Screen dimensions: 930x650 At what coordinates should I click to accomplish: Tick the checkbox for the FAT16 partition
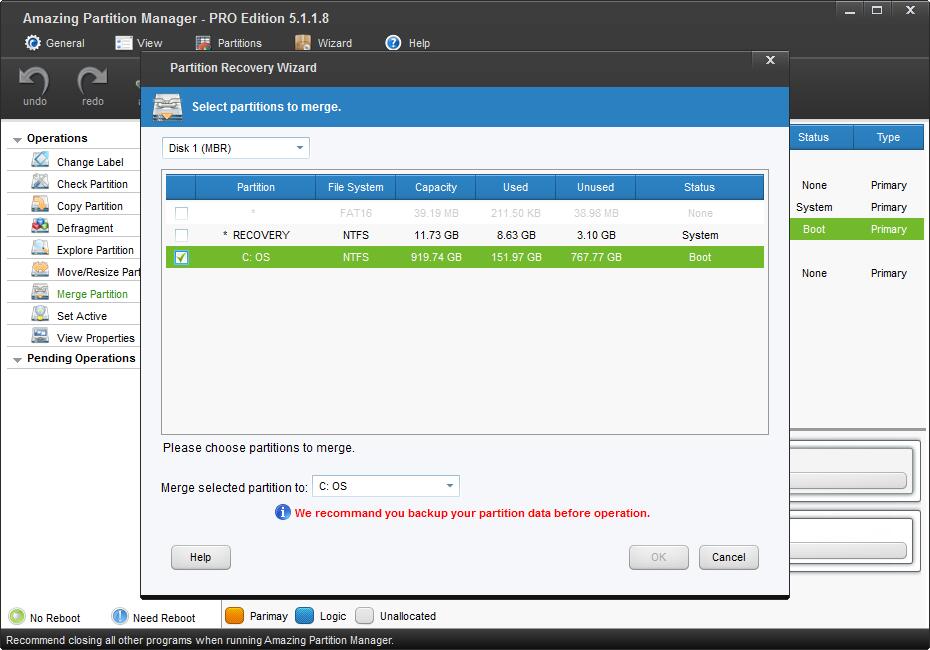pos(181,213)
